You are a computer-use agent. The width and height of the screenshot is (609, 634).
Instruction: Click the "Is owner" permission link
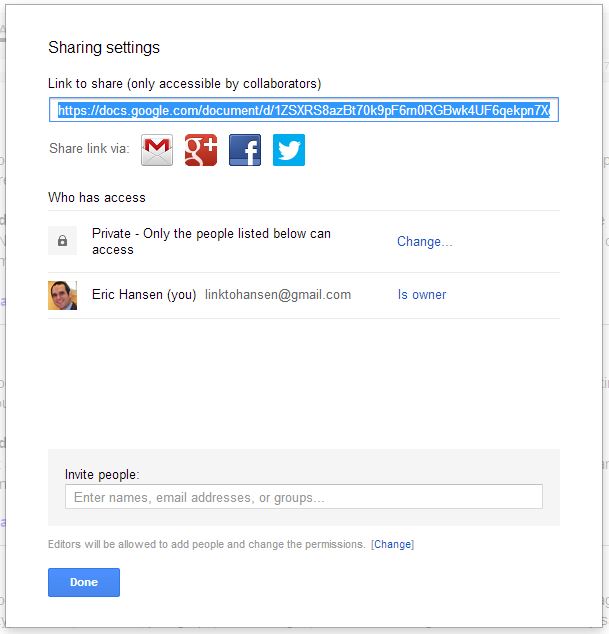(422, 295)
